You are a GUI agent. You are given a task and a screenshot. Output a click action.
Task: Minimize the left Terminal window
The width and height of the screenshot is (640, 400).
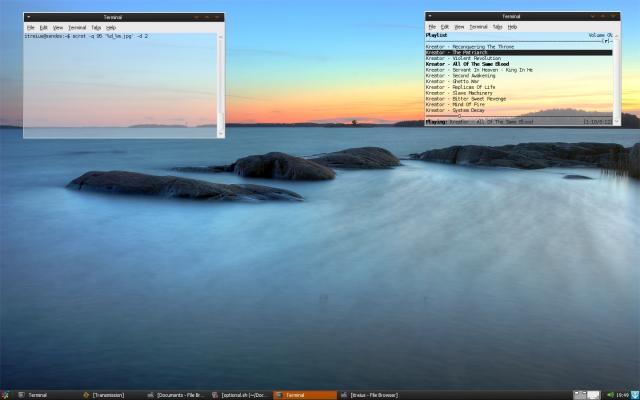click(x=196, y=17)
